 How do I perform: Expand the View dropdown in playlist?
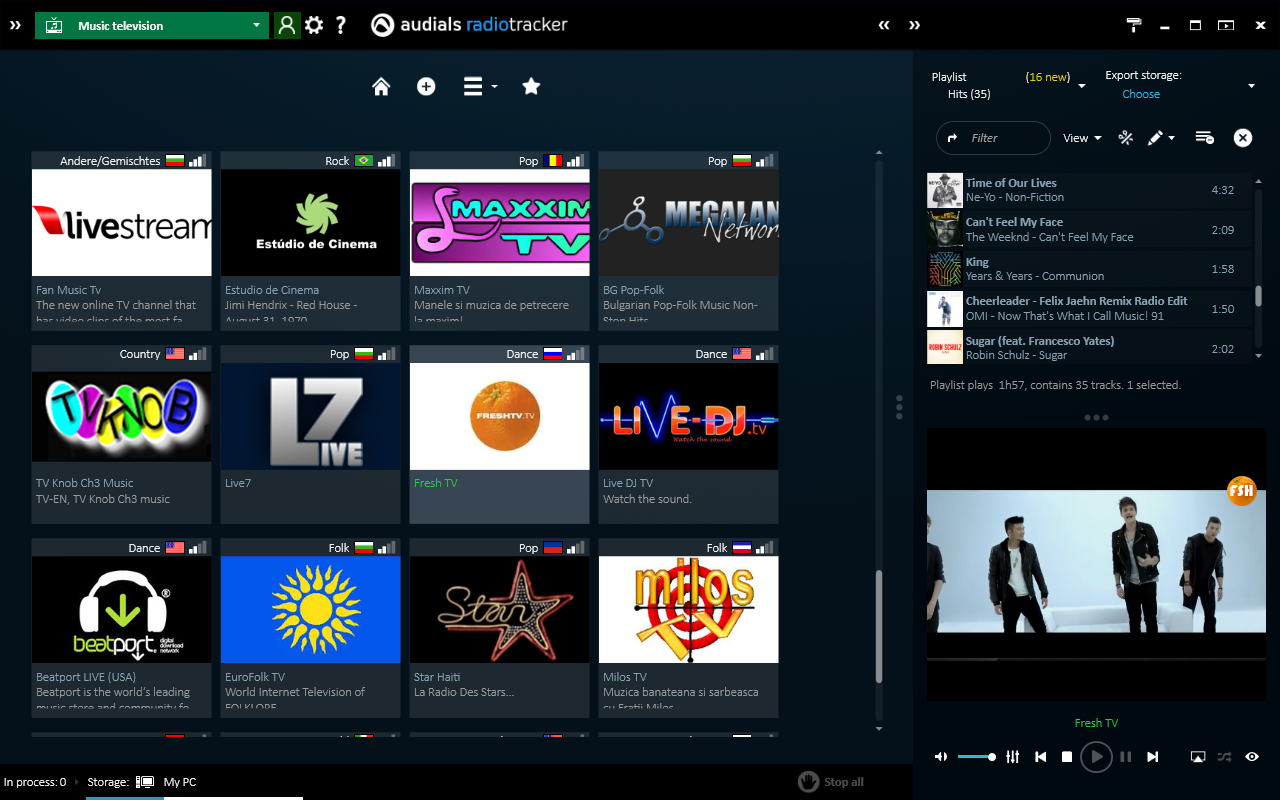pyautogui.click(x=1082, y=138)
